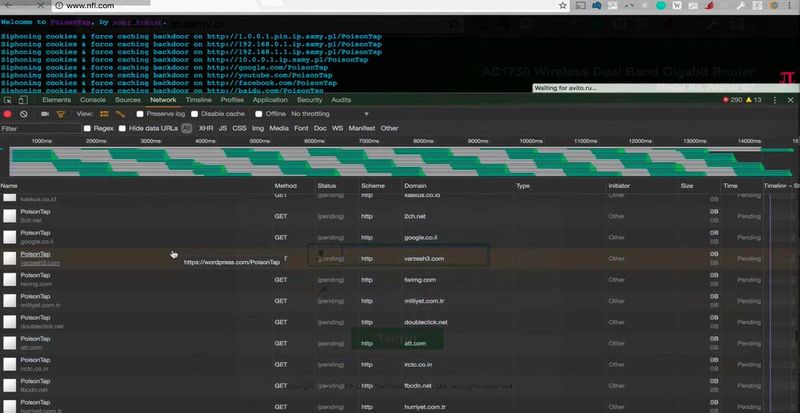
Task: Switch to the Timeline tab
Action: 198,100
